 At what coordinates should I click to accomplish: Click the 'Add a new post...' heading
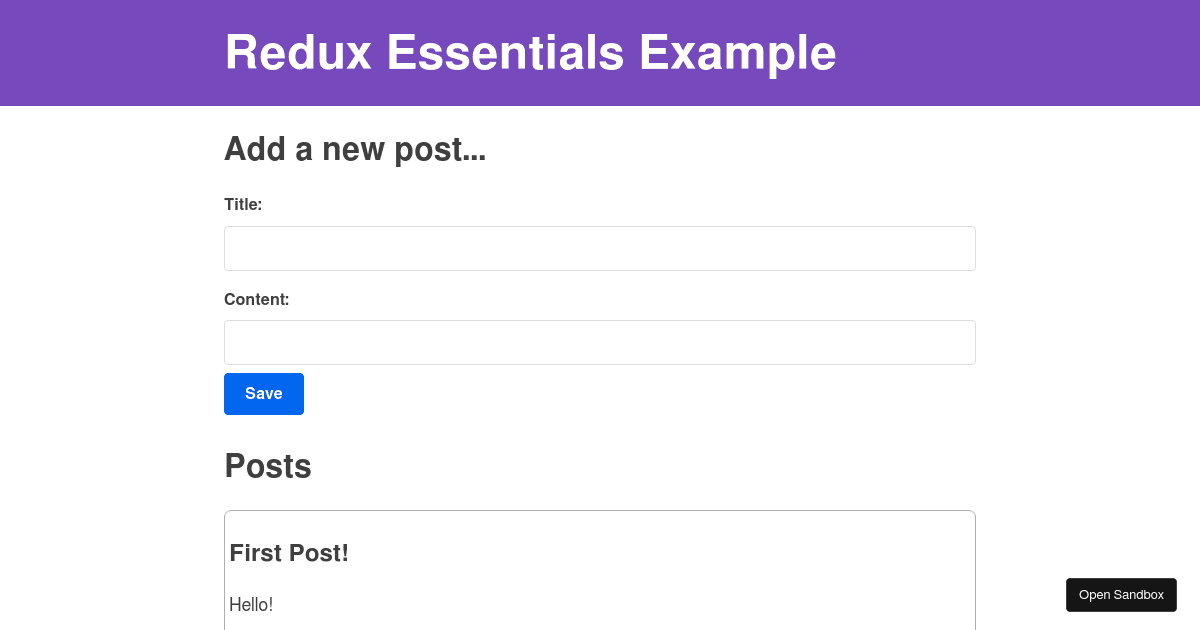click(x=355, y=149)
